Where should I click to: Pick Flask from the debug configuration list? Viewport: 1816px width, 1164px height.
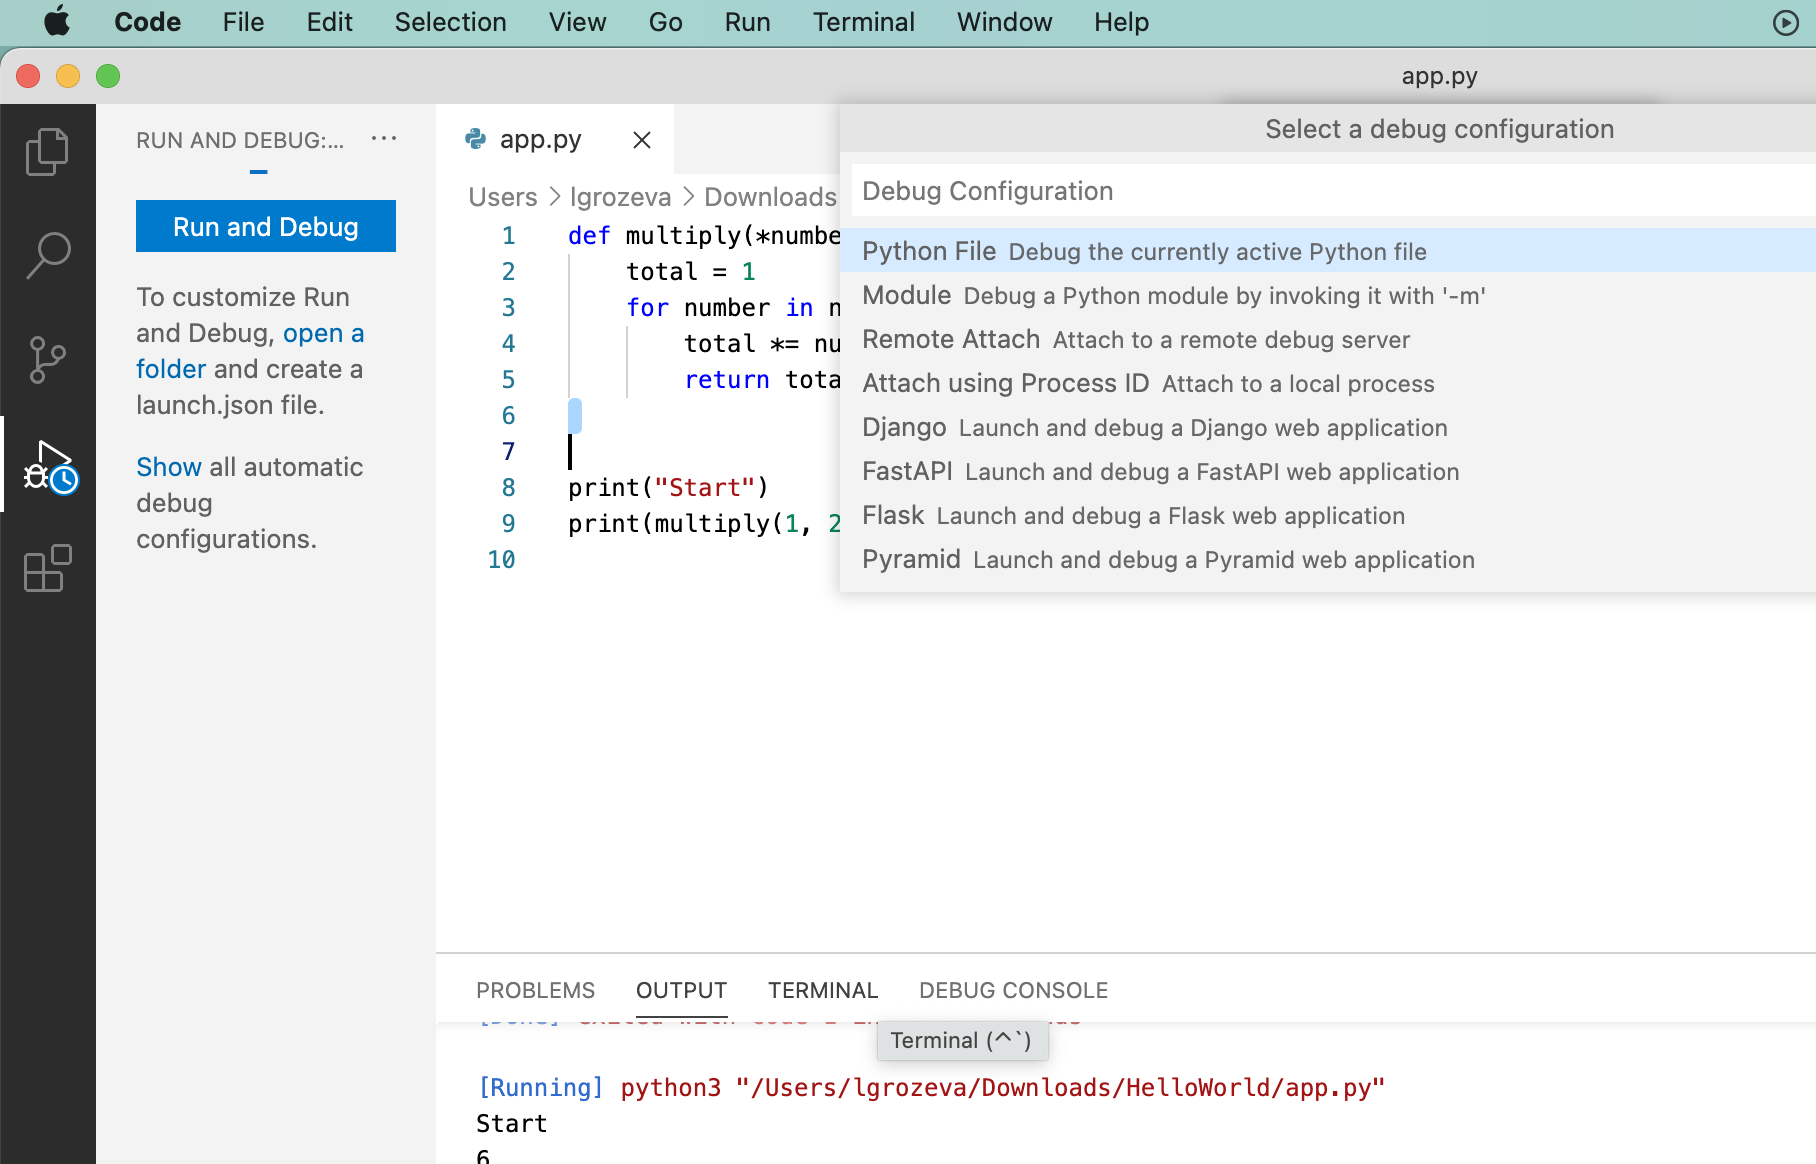(x=1133, y=516)
